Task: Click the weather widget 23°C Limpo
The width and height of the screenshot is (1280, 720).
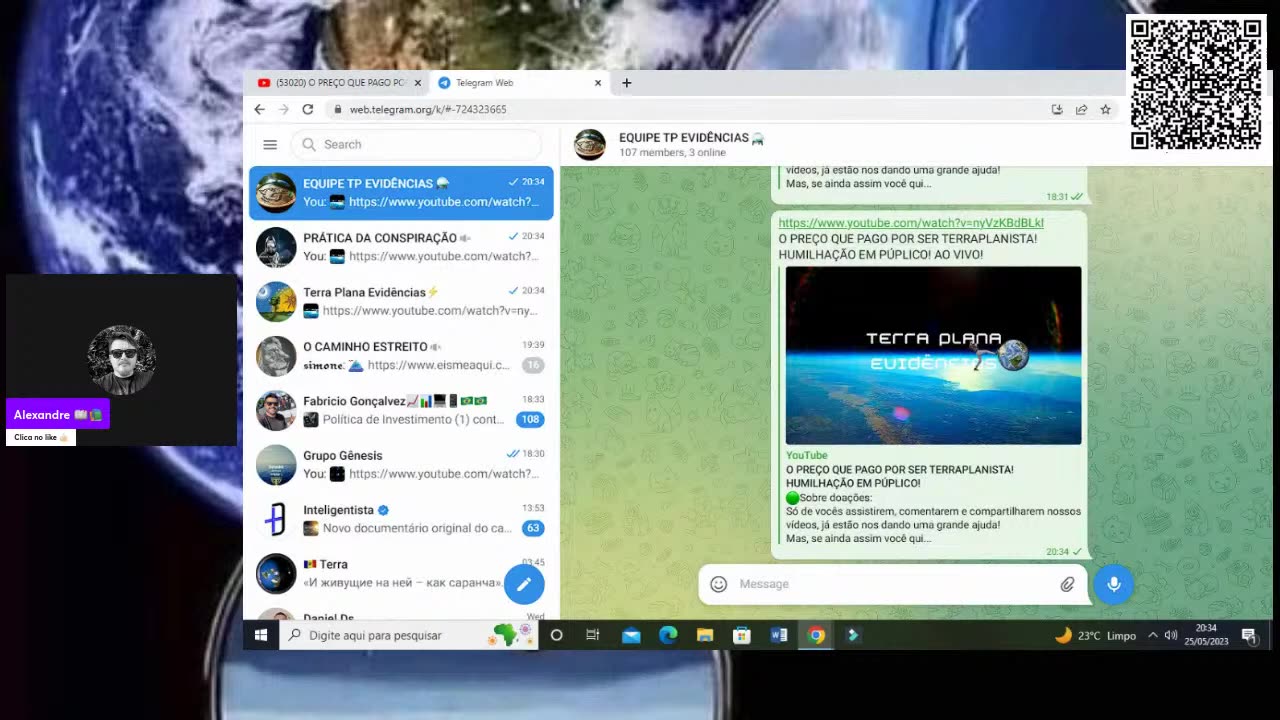Action: [1096, 635]
